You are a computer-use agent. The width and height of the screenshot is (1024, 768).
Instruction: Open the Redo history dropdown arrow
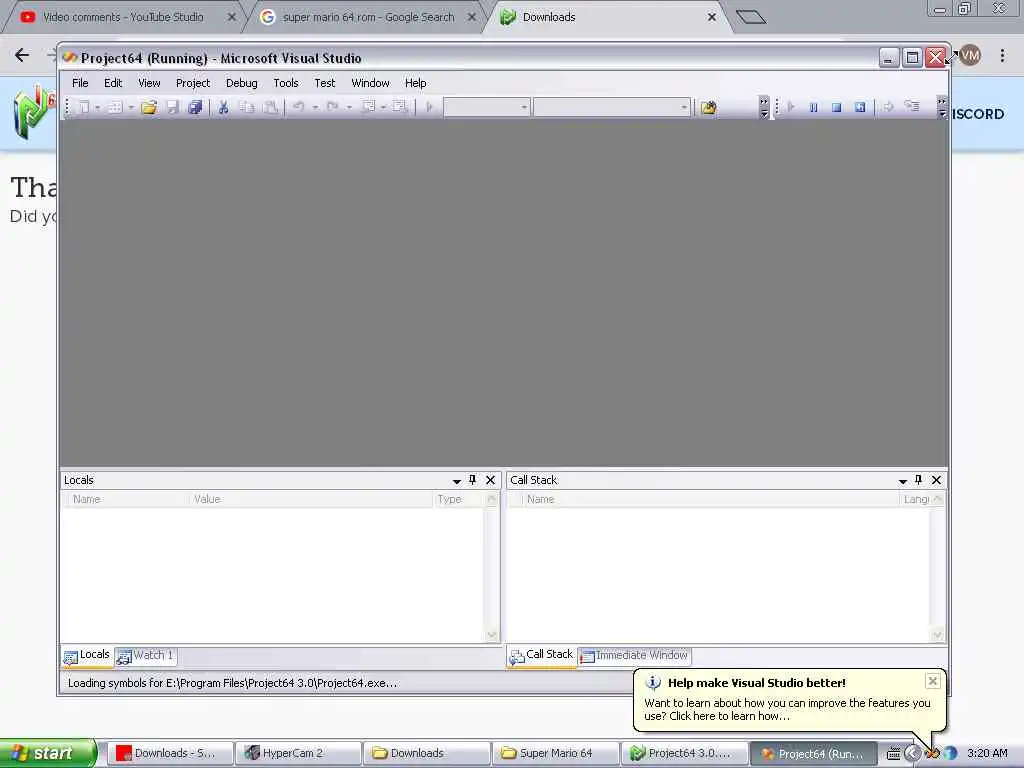coord(349,107)
